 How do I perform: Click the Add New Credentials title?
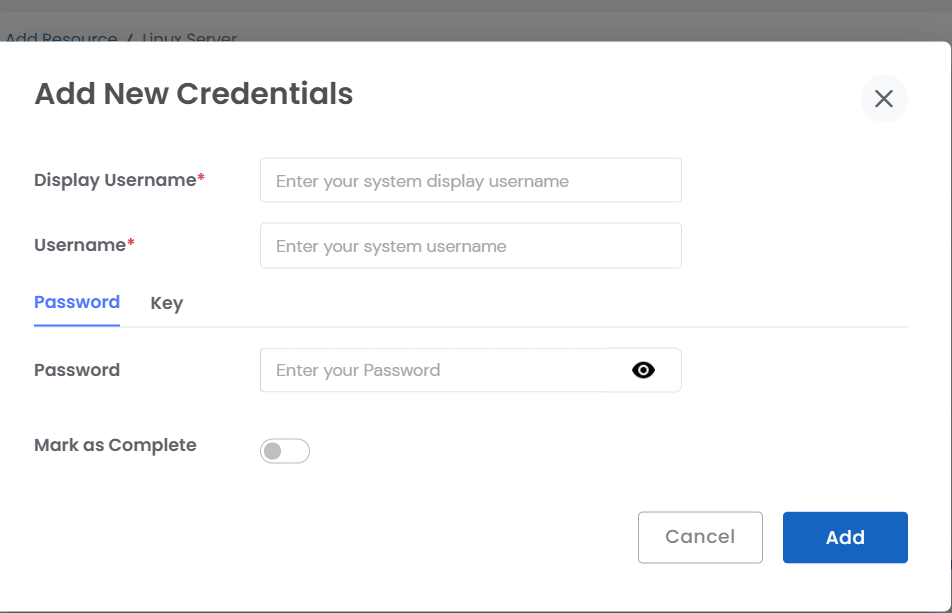tap(194, 93)
